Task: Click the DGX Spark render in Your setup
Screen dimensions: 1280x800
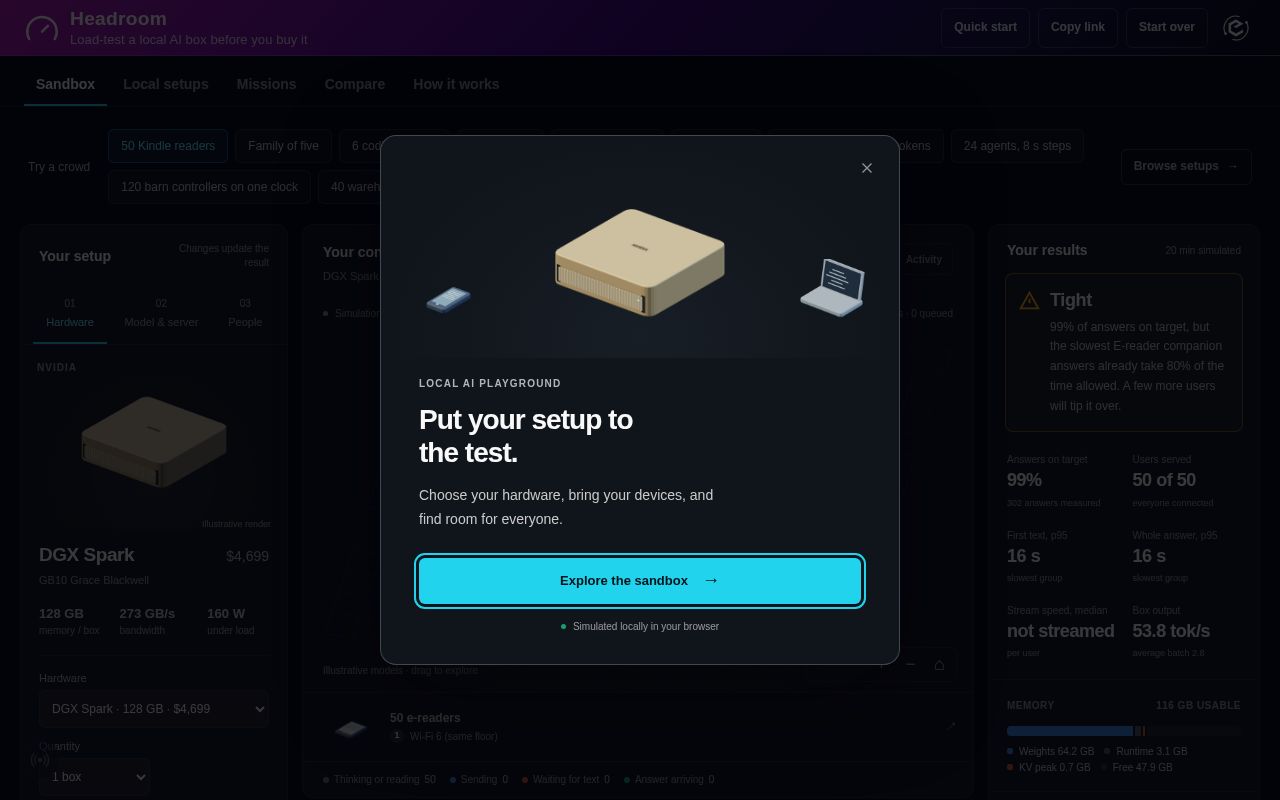Action: click(154, 442)
